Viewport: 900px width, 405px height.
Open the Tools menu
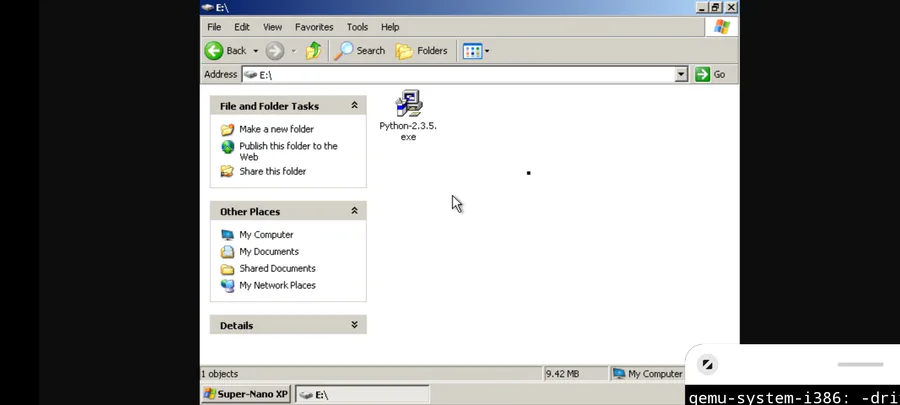357,27
